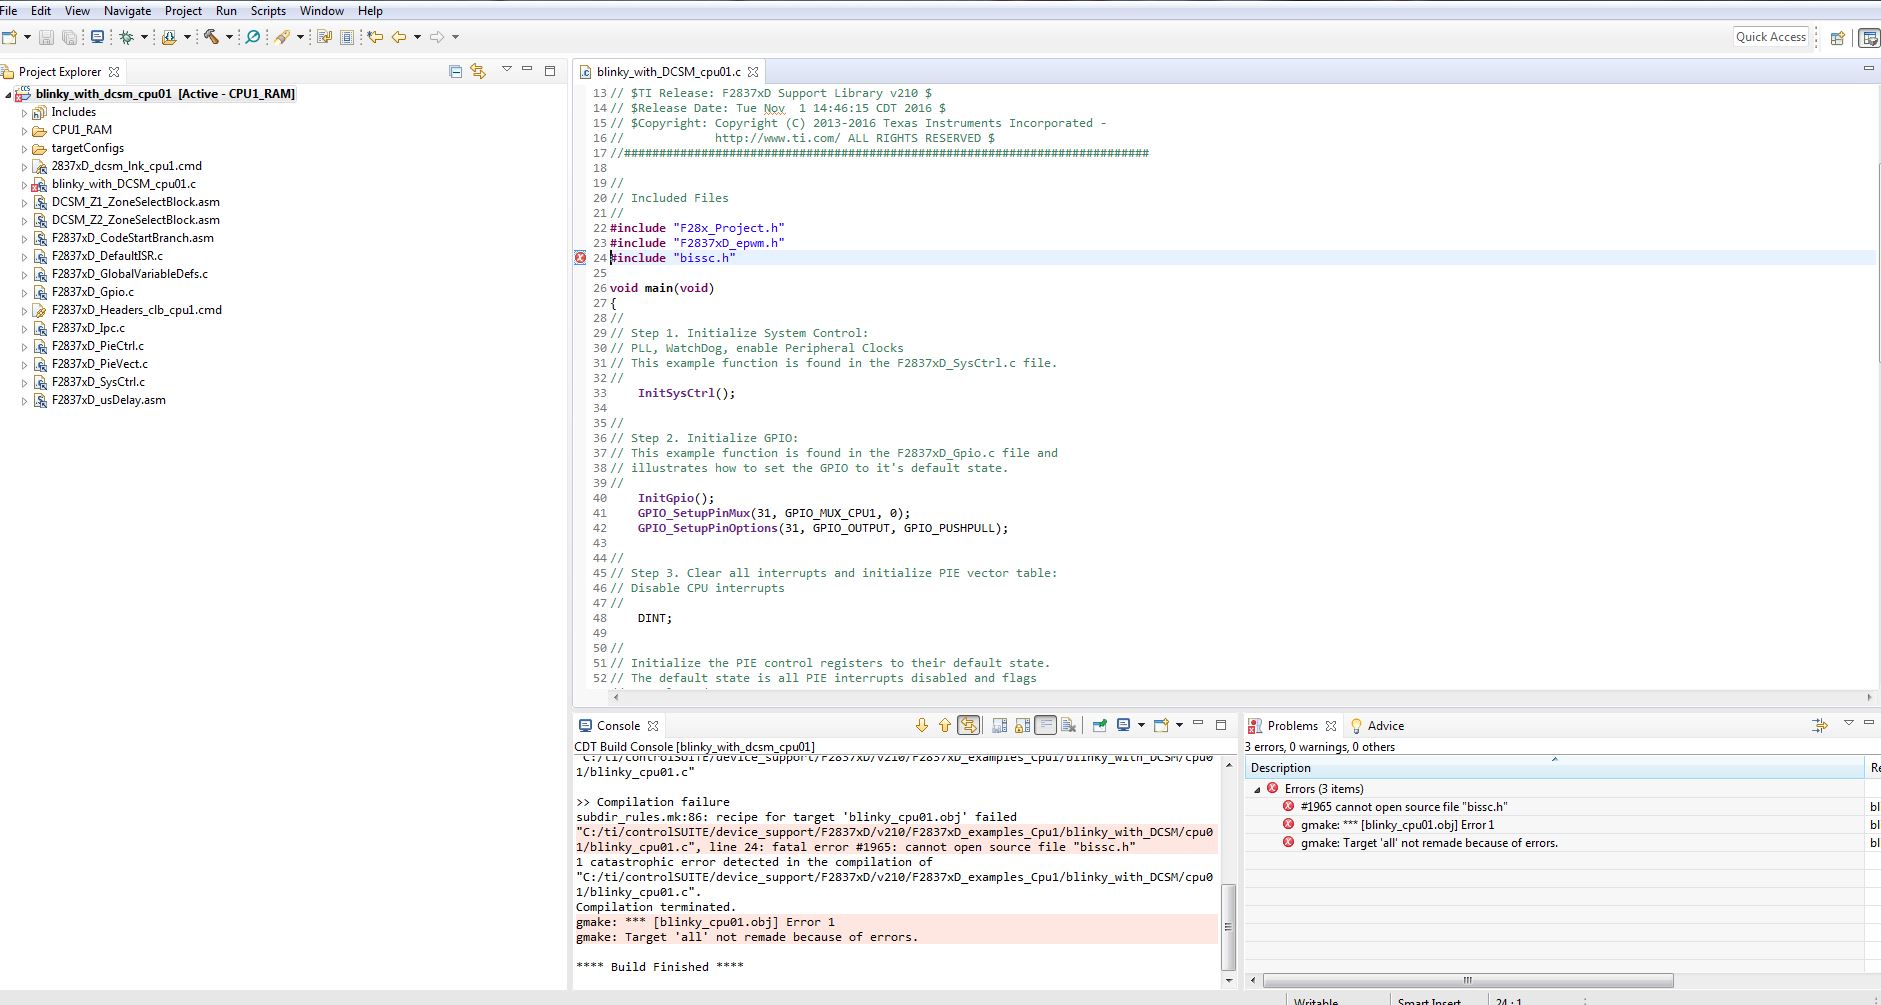Open the Project menu
This screenshot has width=1881, height=1005.
tap(183, 11)
